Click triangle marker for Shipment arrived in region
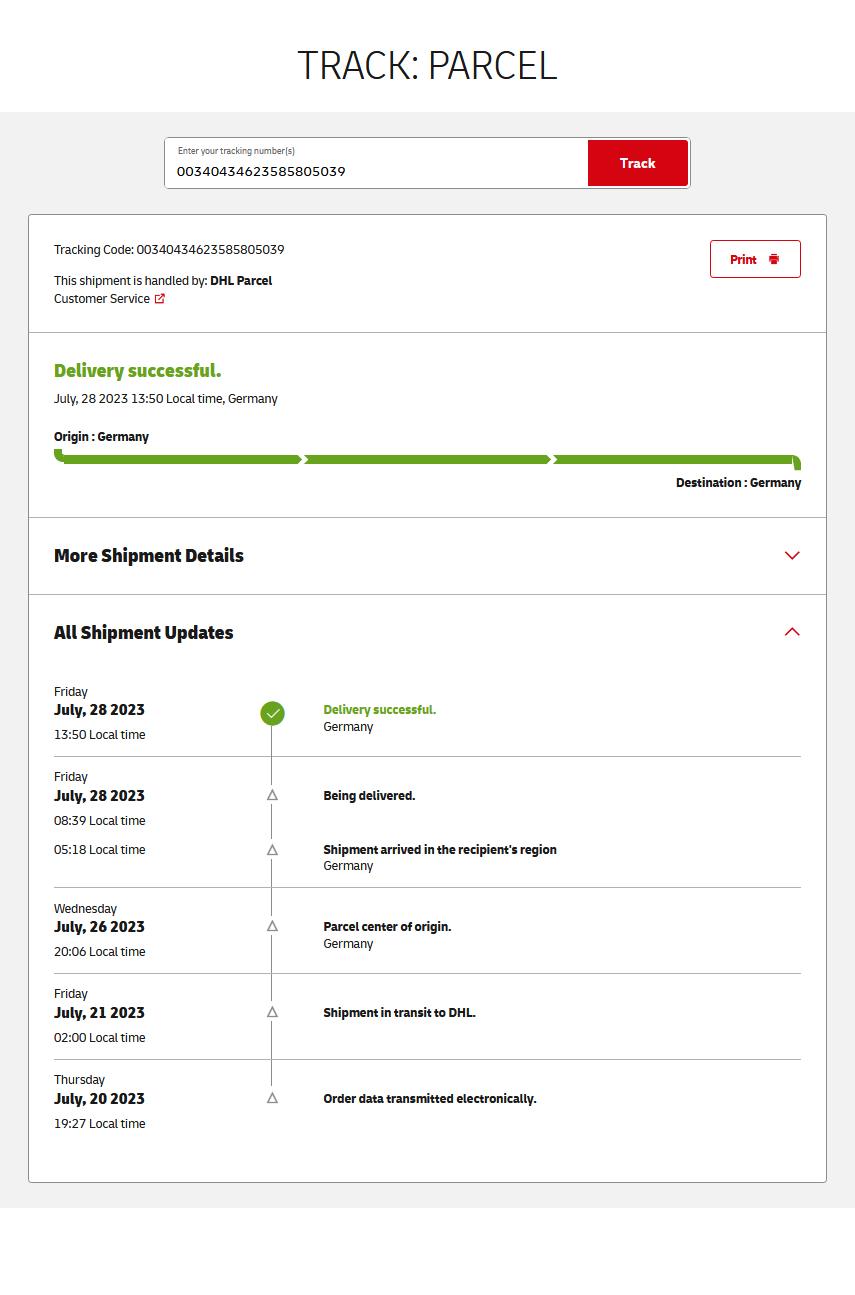The width and height of the screenshot is (855, 1295). 272,849
